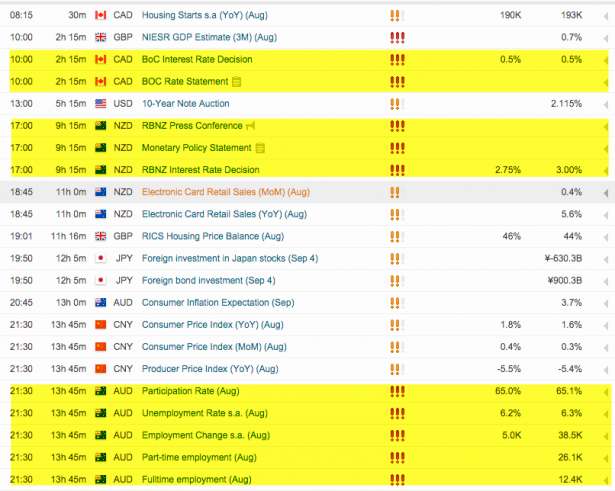Open the Employment Change s.a. (Aug) event
The width and height of the screenshot is (615, 491).
206,435
